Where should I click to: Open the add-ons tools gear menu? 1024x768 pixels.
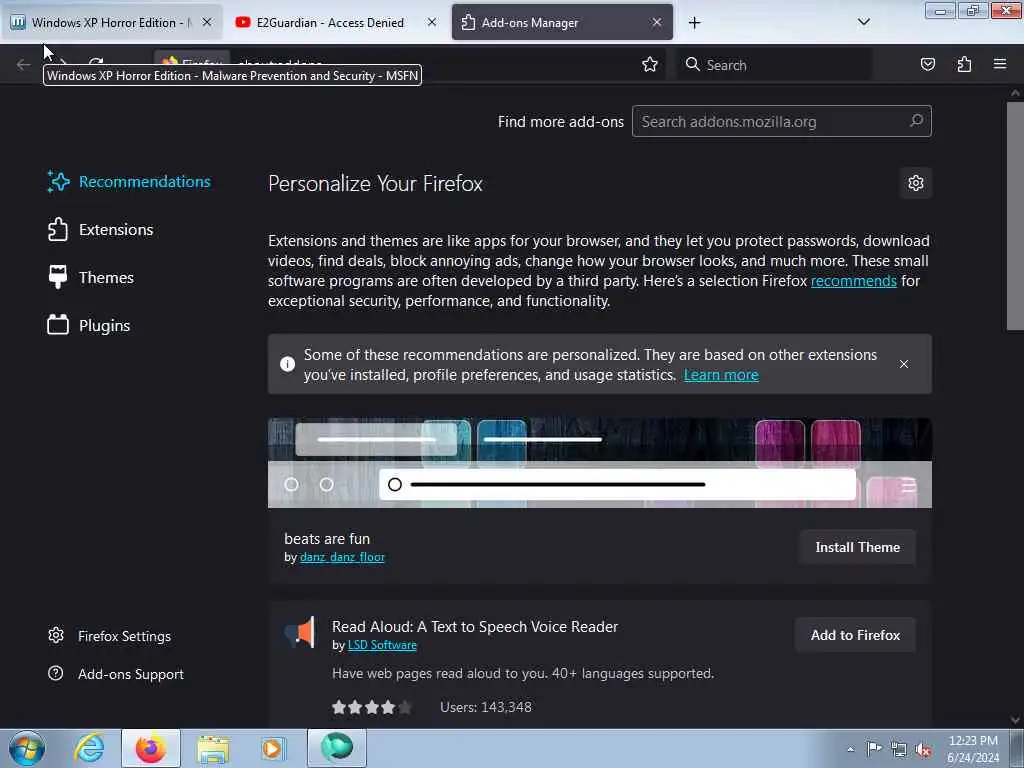click(916, 183)
